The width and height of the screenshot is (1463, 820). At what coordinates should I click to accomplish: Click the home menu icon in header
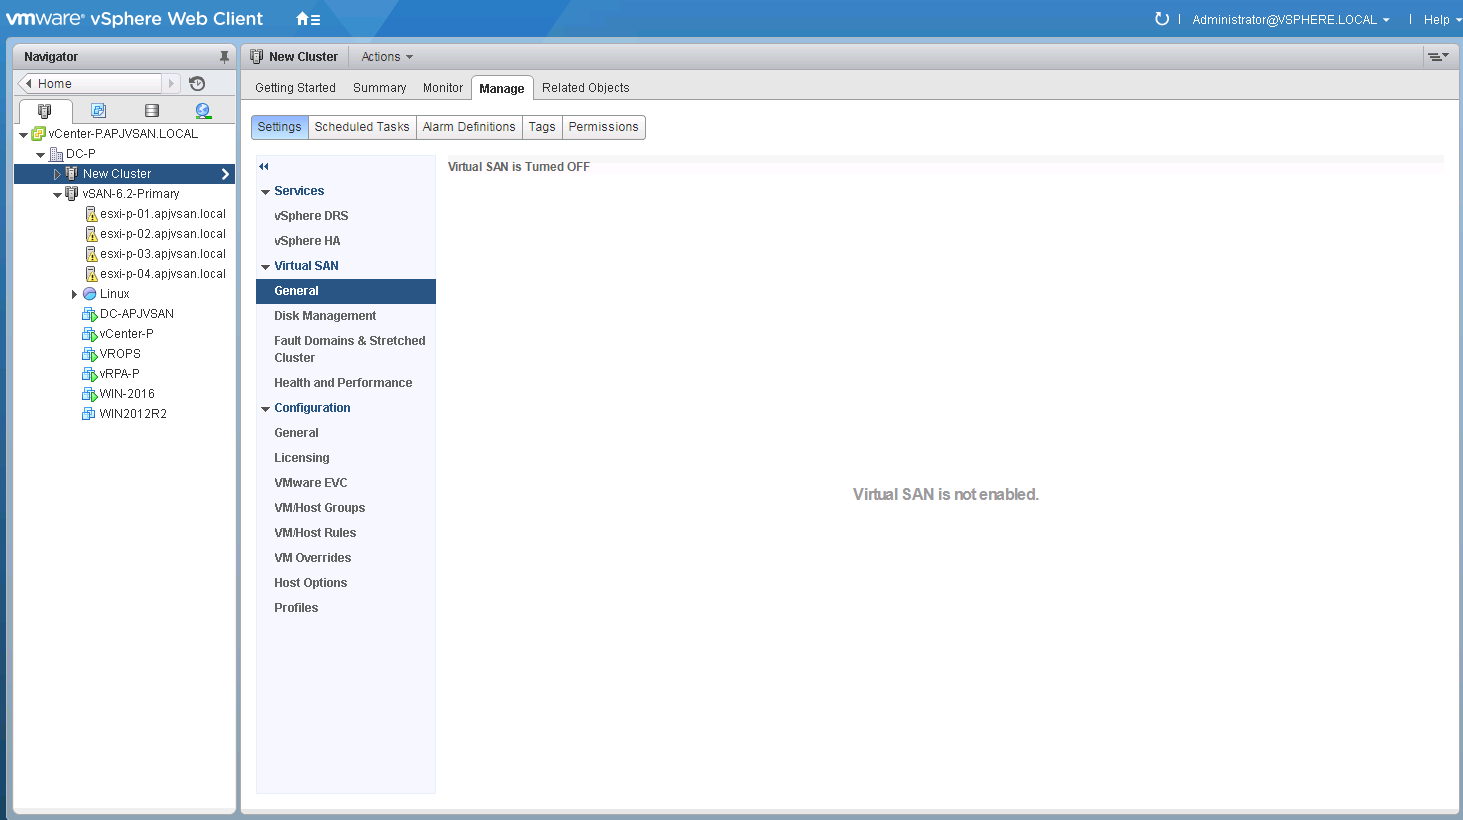point(307,19)
